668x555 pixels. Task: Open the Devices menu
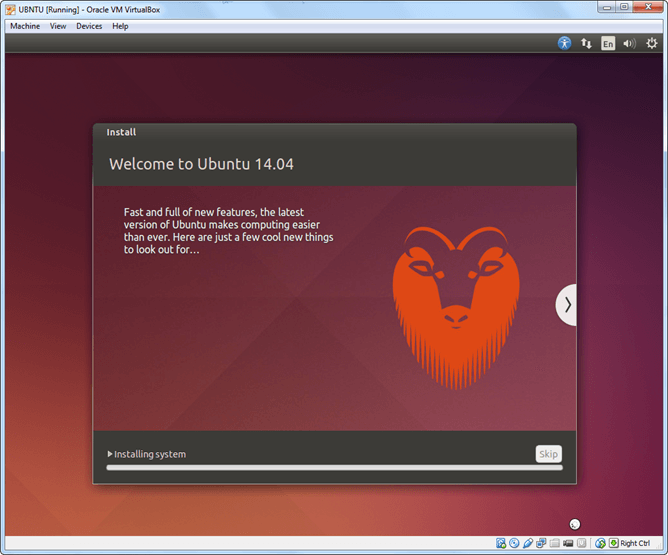click(x=89, y=26)
